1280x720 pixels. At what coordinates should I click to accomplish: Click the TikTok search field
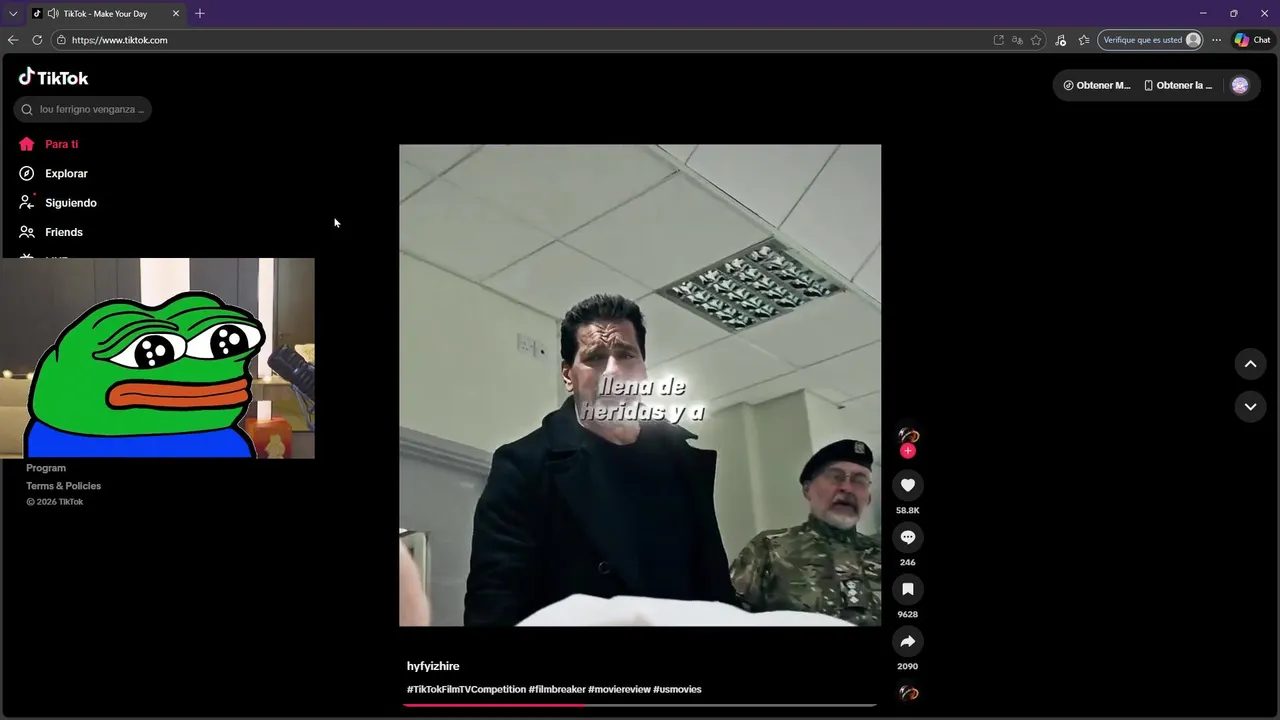[82, 109]
